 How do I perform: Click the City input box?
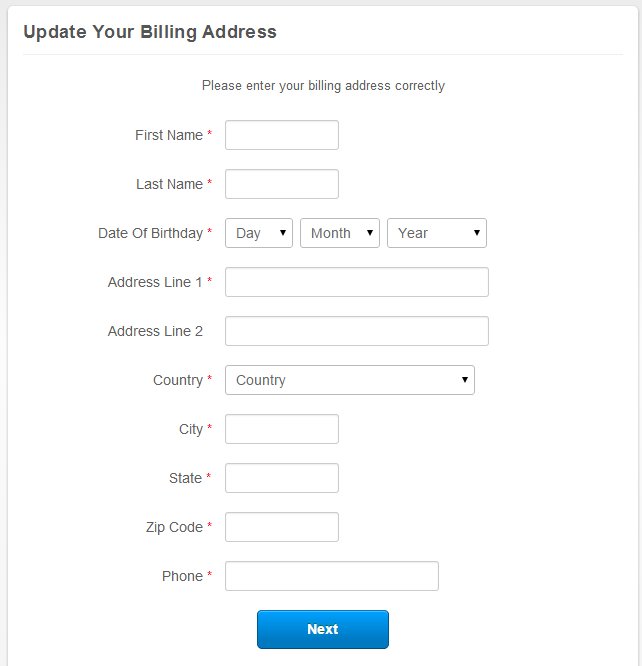tap(281, 429)
